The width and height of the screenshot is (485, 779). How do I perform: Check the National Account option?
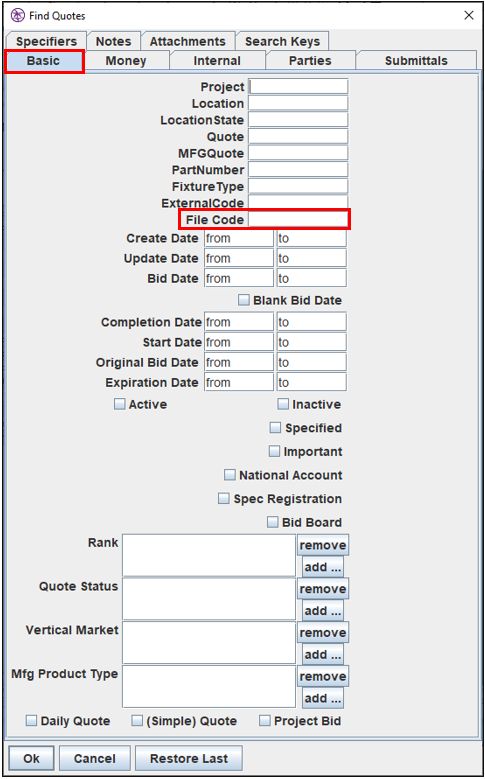point(229,475)
